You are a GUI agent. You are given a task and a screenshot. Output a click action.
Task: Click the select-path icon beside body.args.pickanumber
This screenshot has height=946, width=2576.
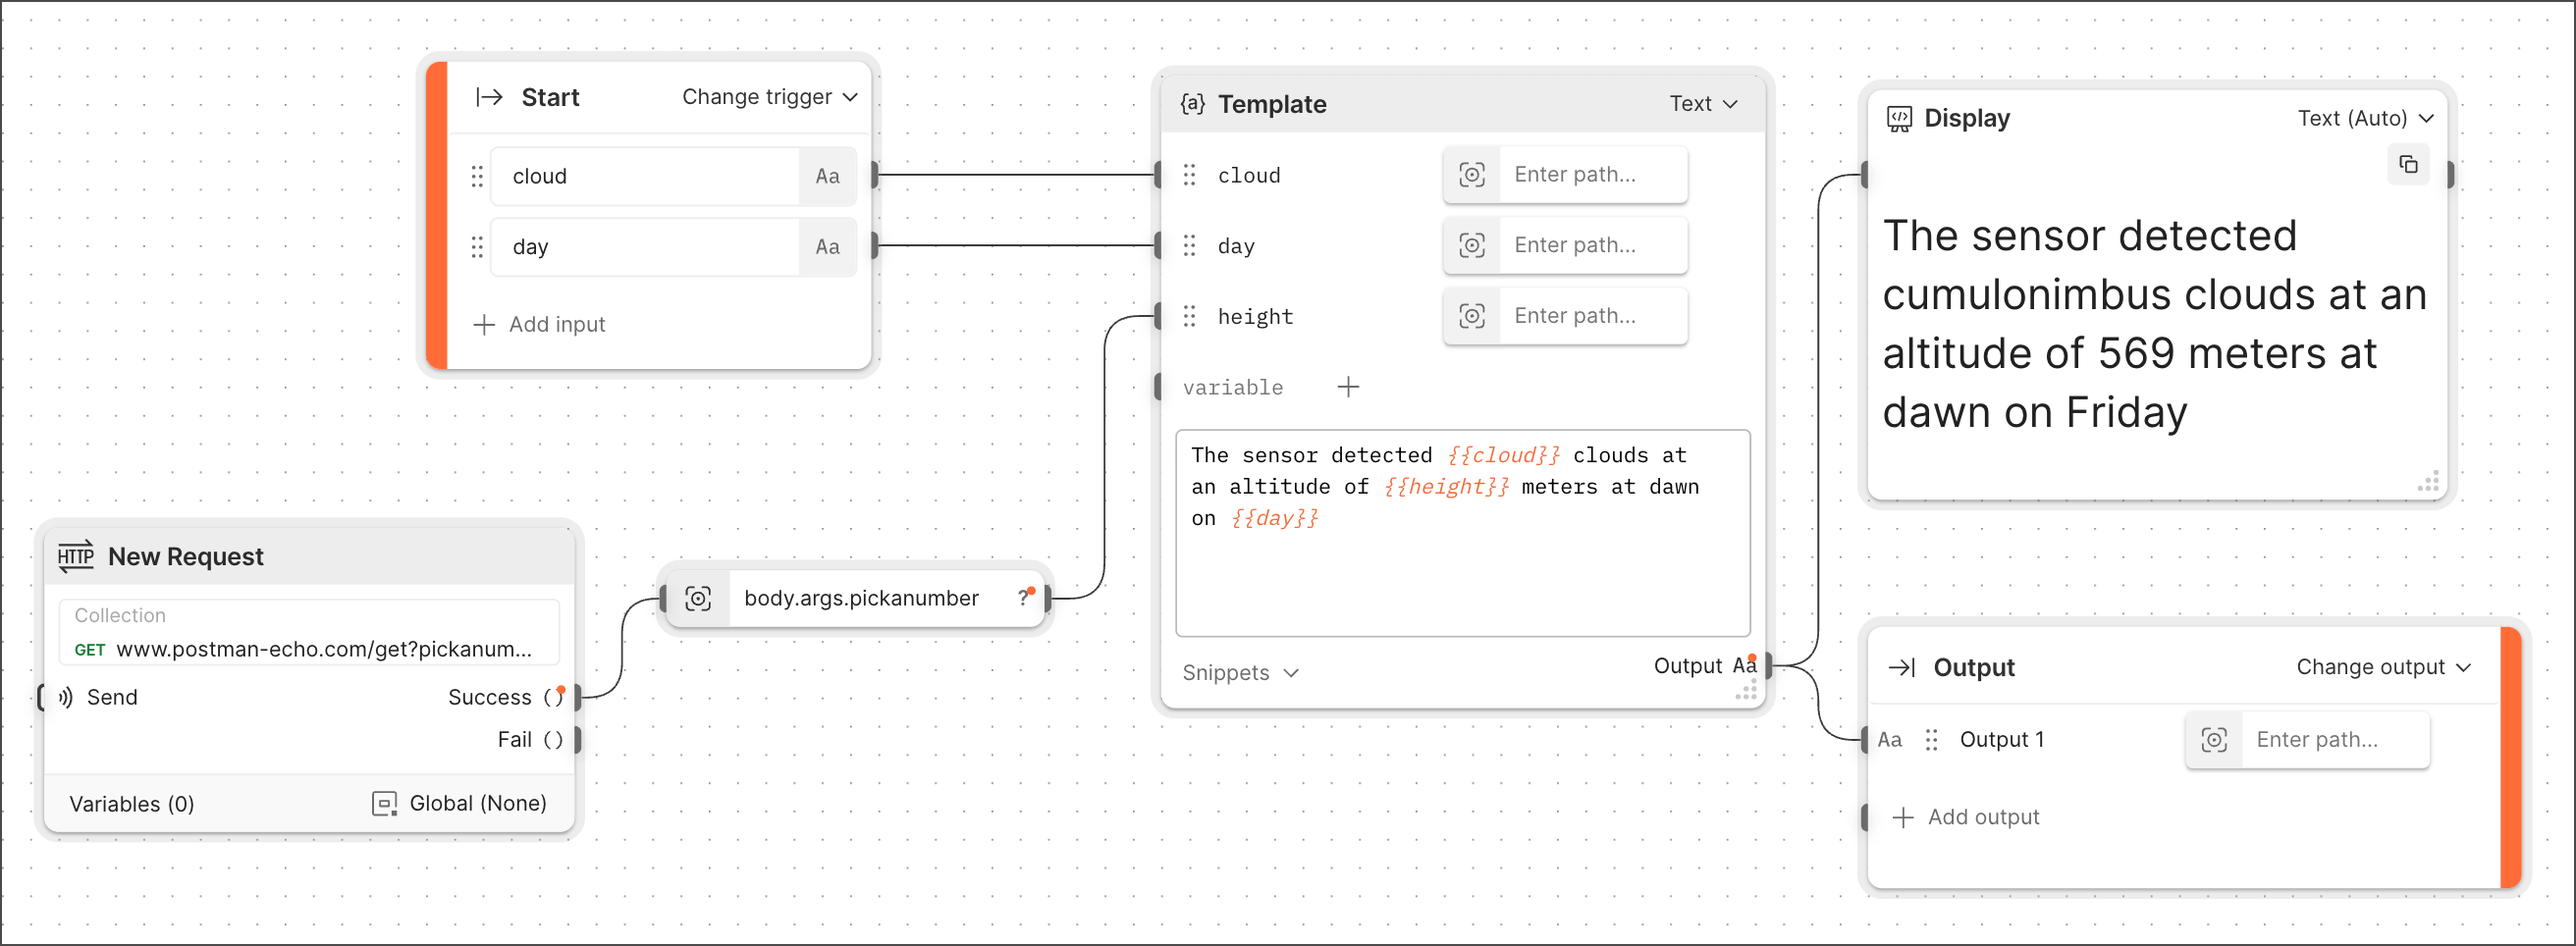(x=698, y=598)
